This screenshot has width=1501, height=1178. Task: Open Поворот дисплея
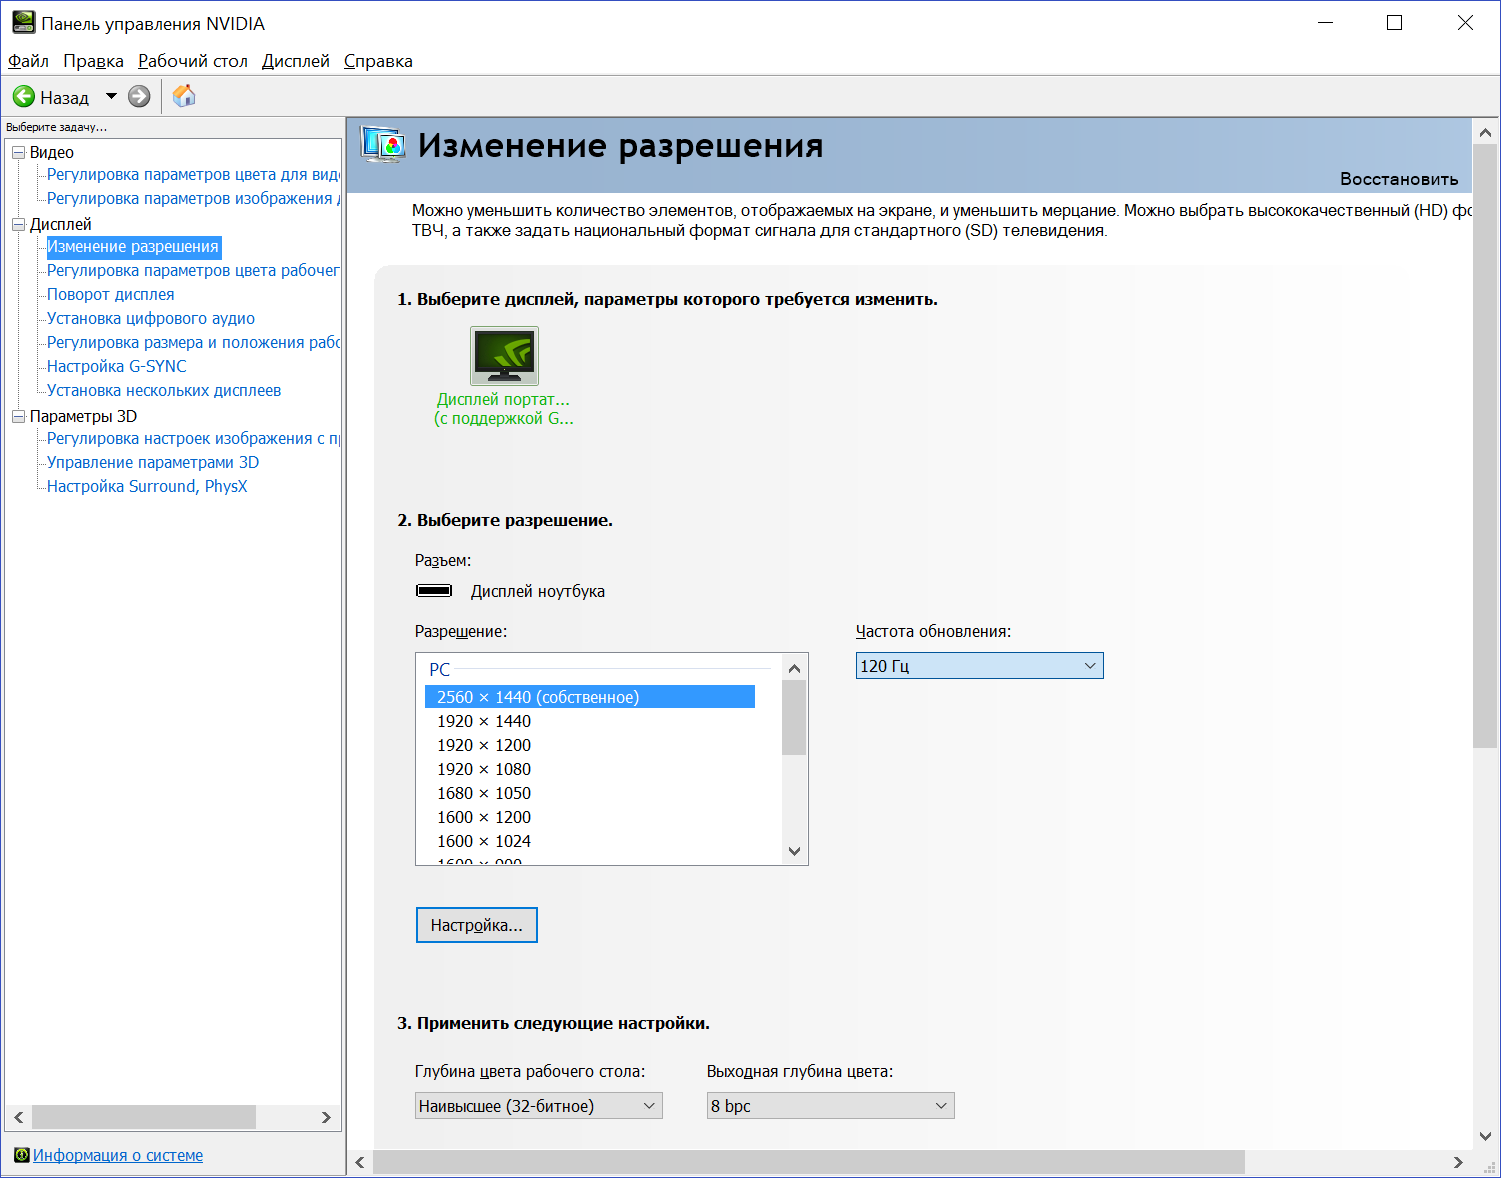pos(110,294)
